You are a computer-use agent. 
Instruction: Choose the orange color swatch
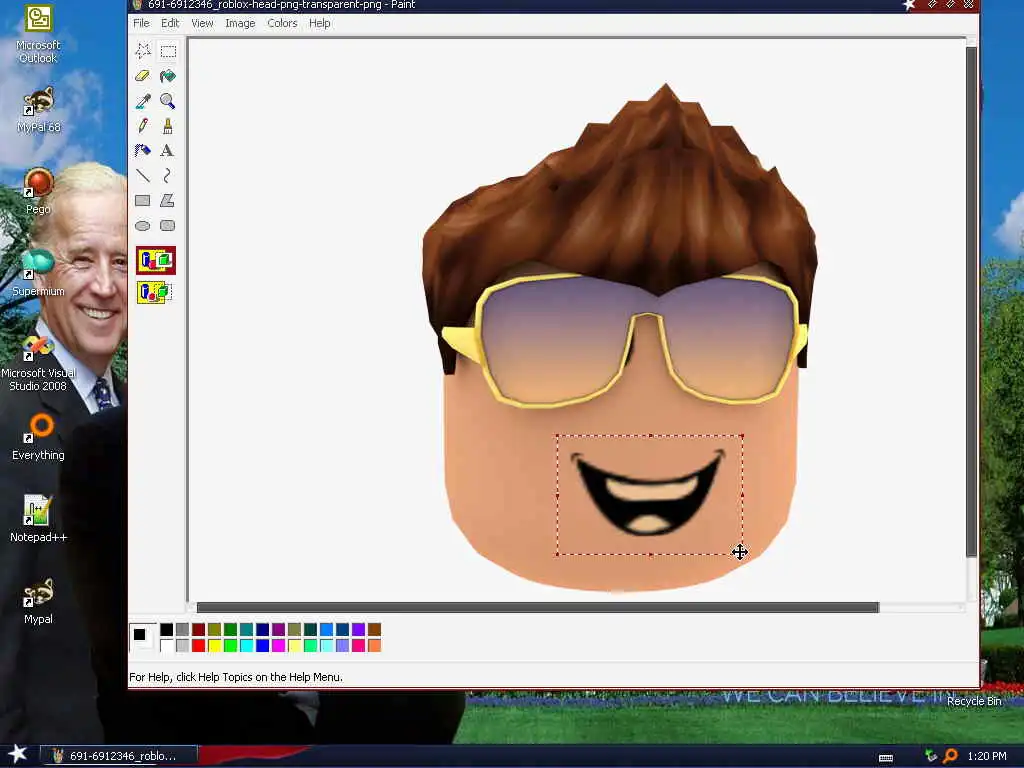(x=374, y=645)
